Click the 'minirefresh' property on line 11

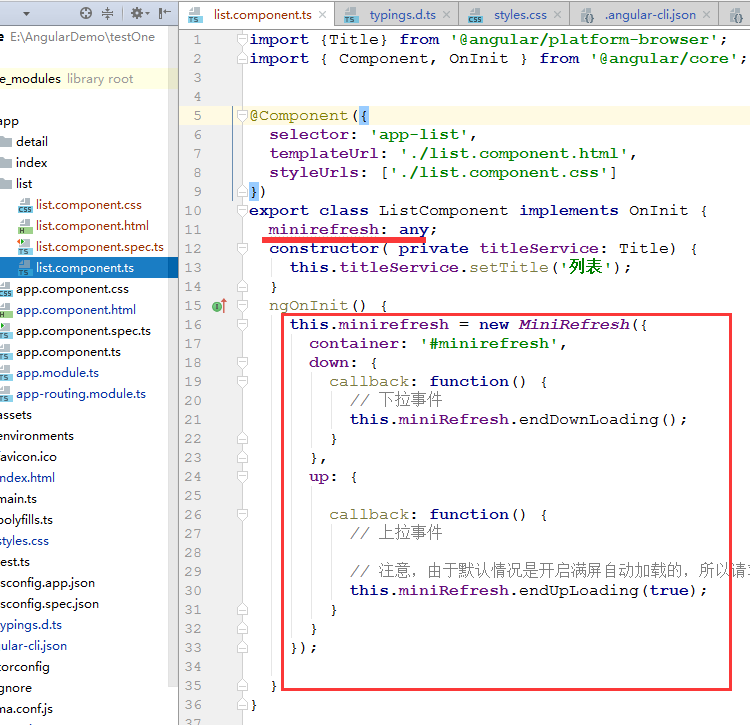(324, 230)
